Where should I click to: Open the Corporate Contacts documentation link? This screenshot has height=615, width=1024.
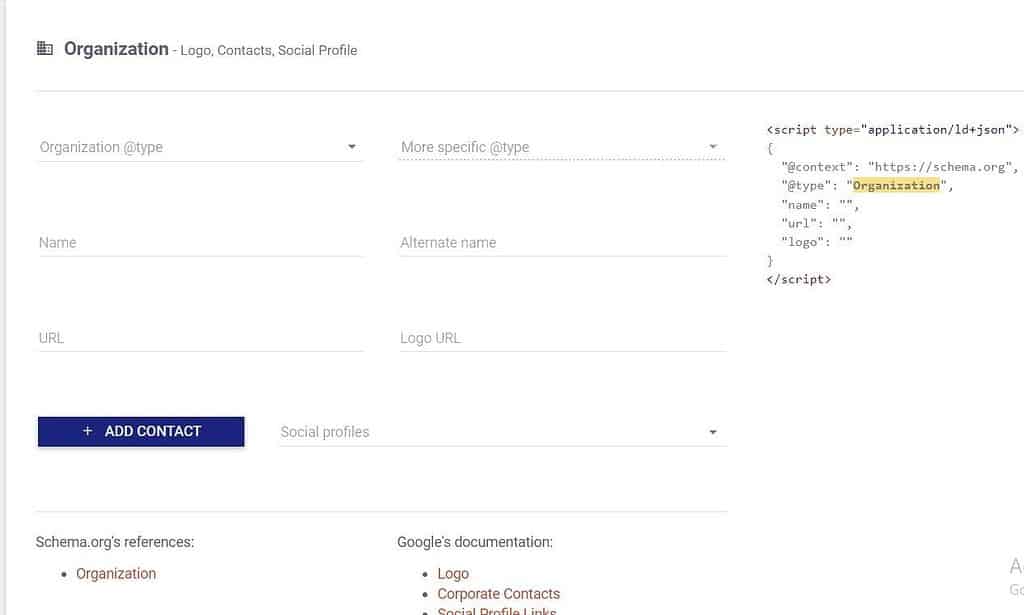click(498, 593)
